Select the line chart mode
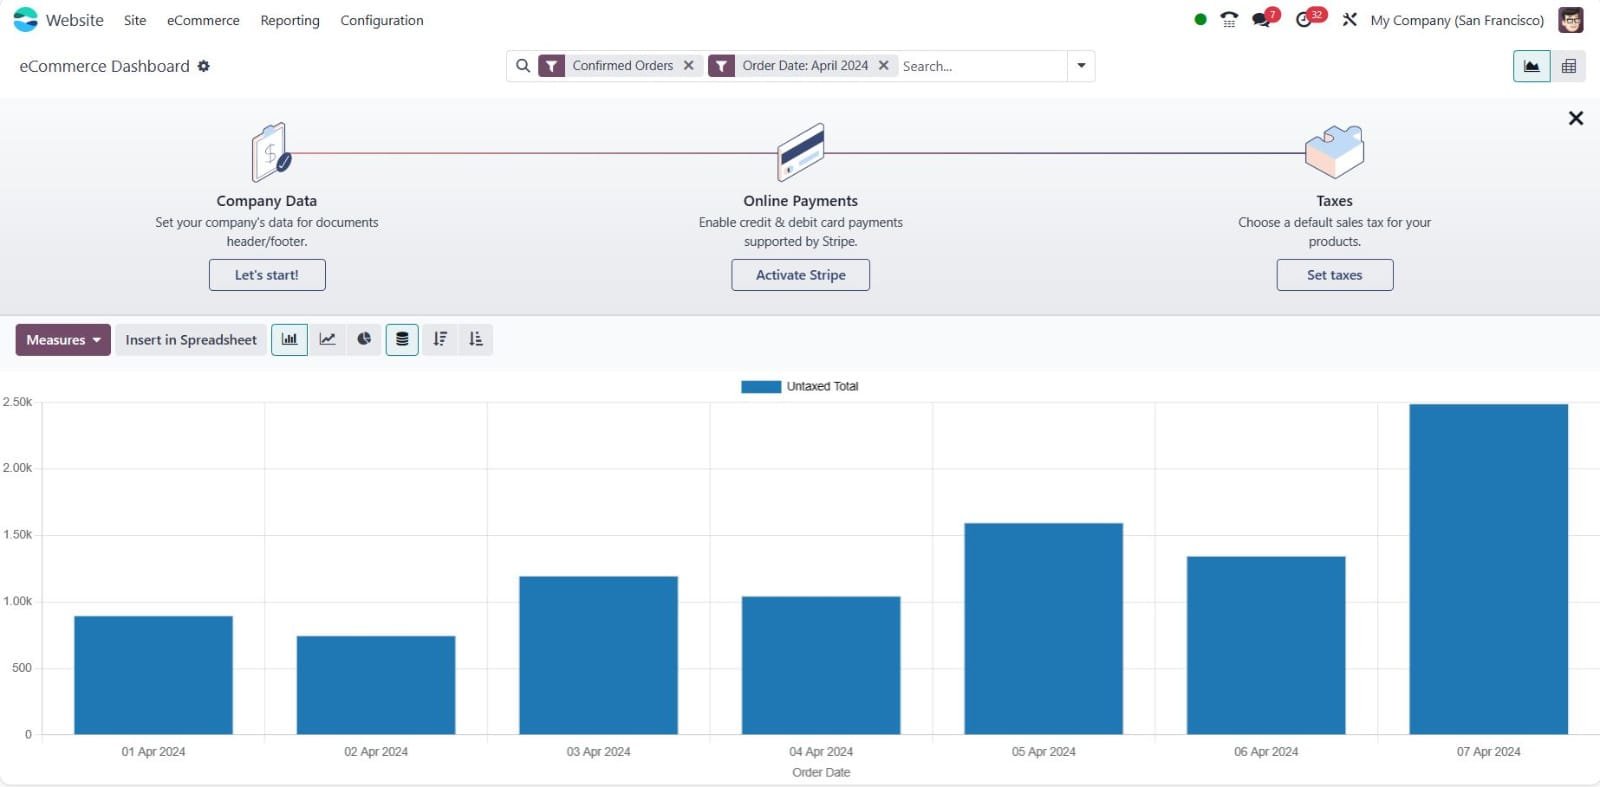 point(327,340)
